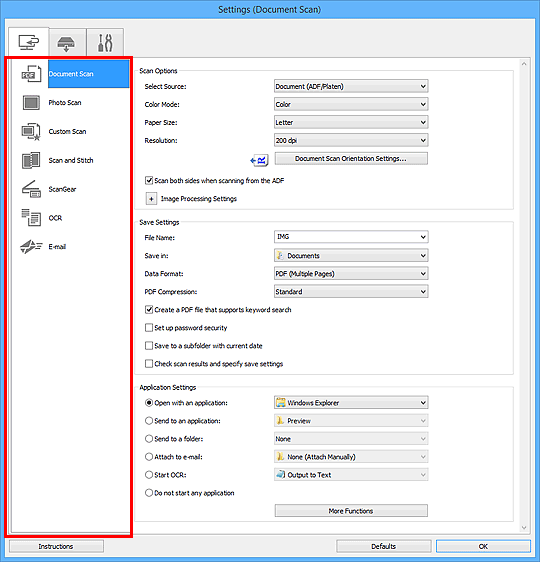The width and height of the screenshot is (540, 562).
Task: Select Do not start any application
Action: click(149, 493)
